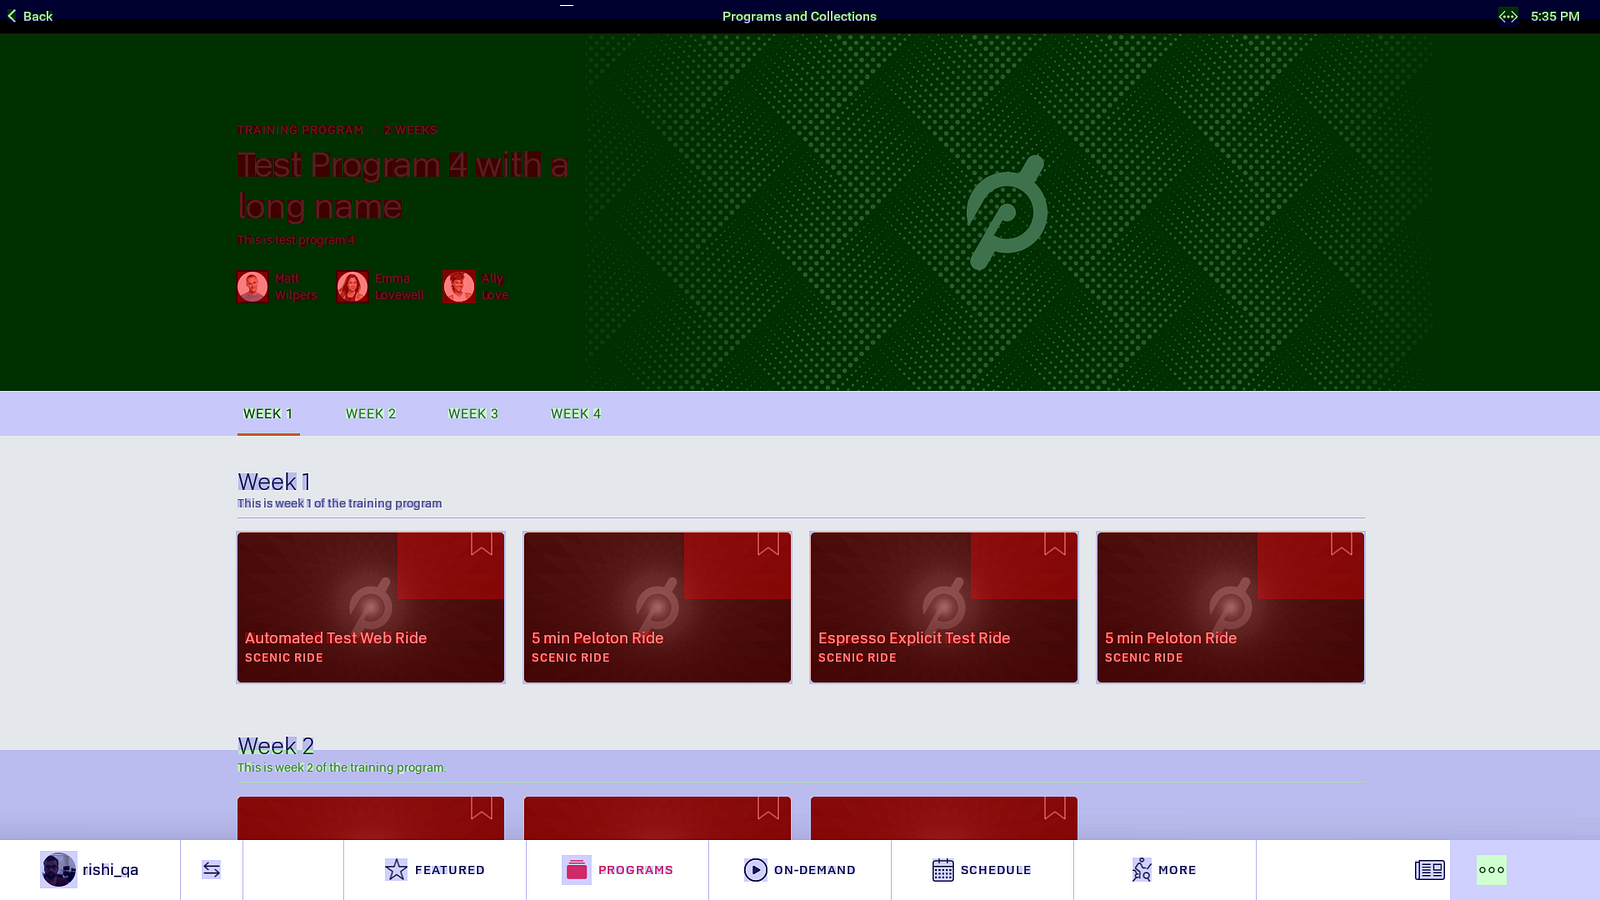Bookmark the Espresso Explicit Test Ride

coord(1054,544)
